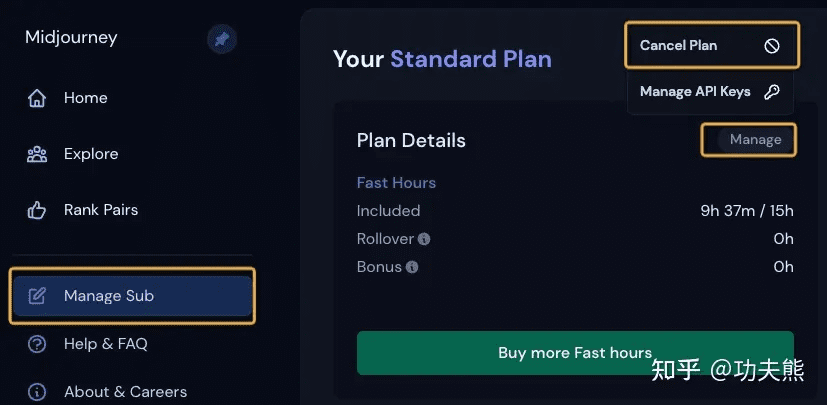
Task: Click the key icon beside Manage API Keys
Action: coord(772,92)
